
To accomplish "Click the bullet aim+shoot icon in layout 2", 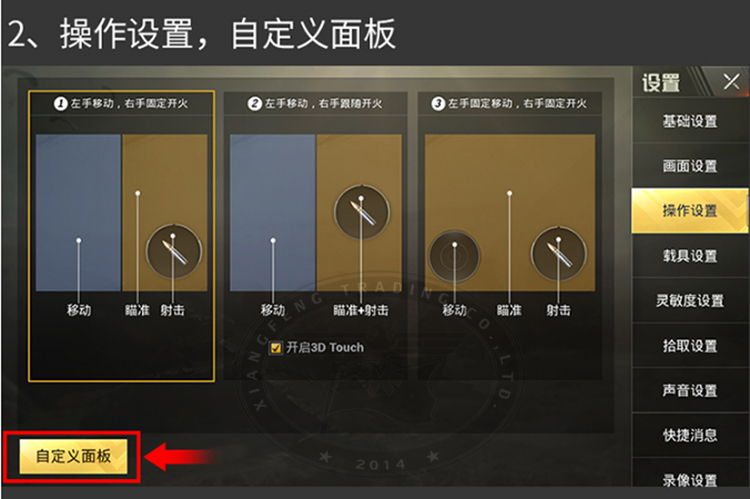I will (362, 212).
